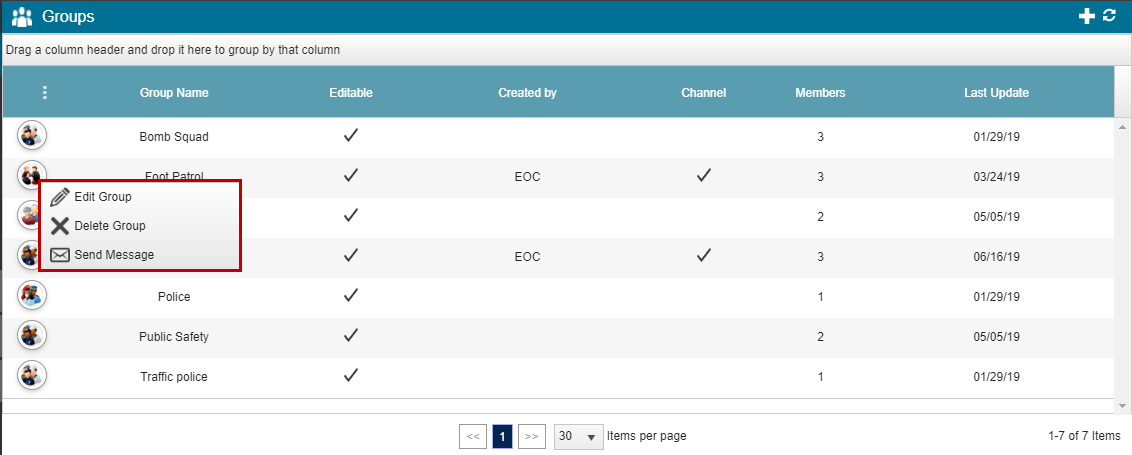Click the Public Safety group name
Image resolution: width=1132 pixels, height=455 pixels.
coord(174,337)
